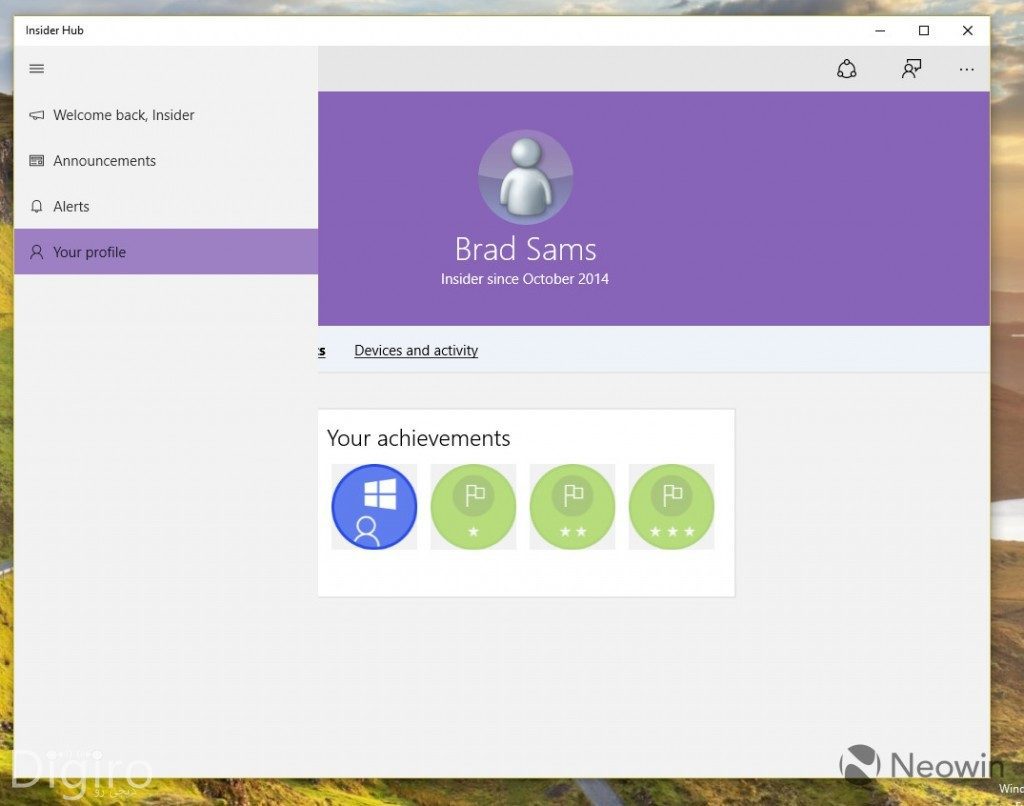Click the megaphone icon beside Welcome back

coord(37,116)
